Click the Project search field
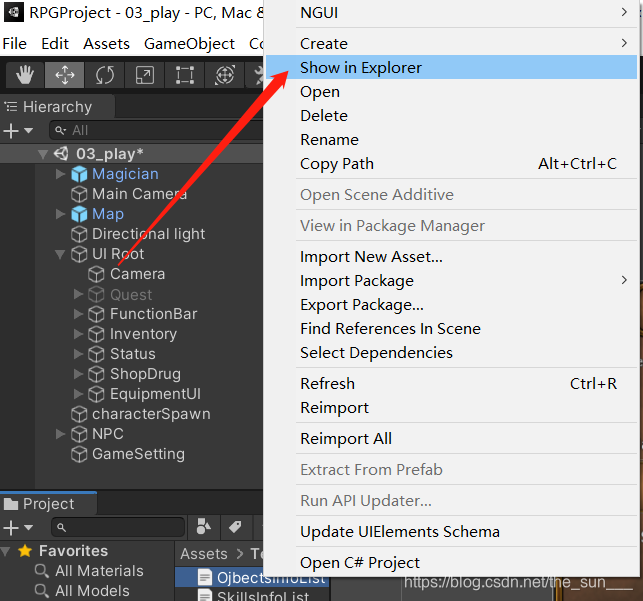The height and width of the screenshot is (601, 643). coord(118,527)
